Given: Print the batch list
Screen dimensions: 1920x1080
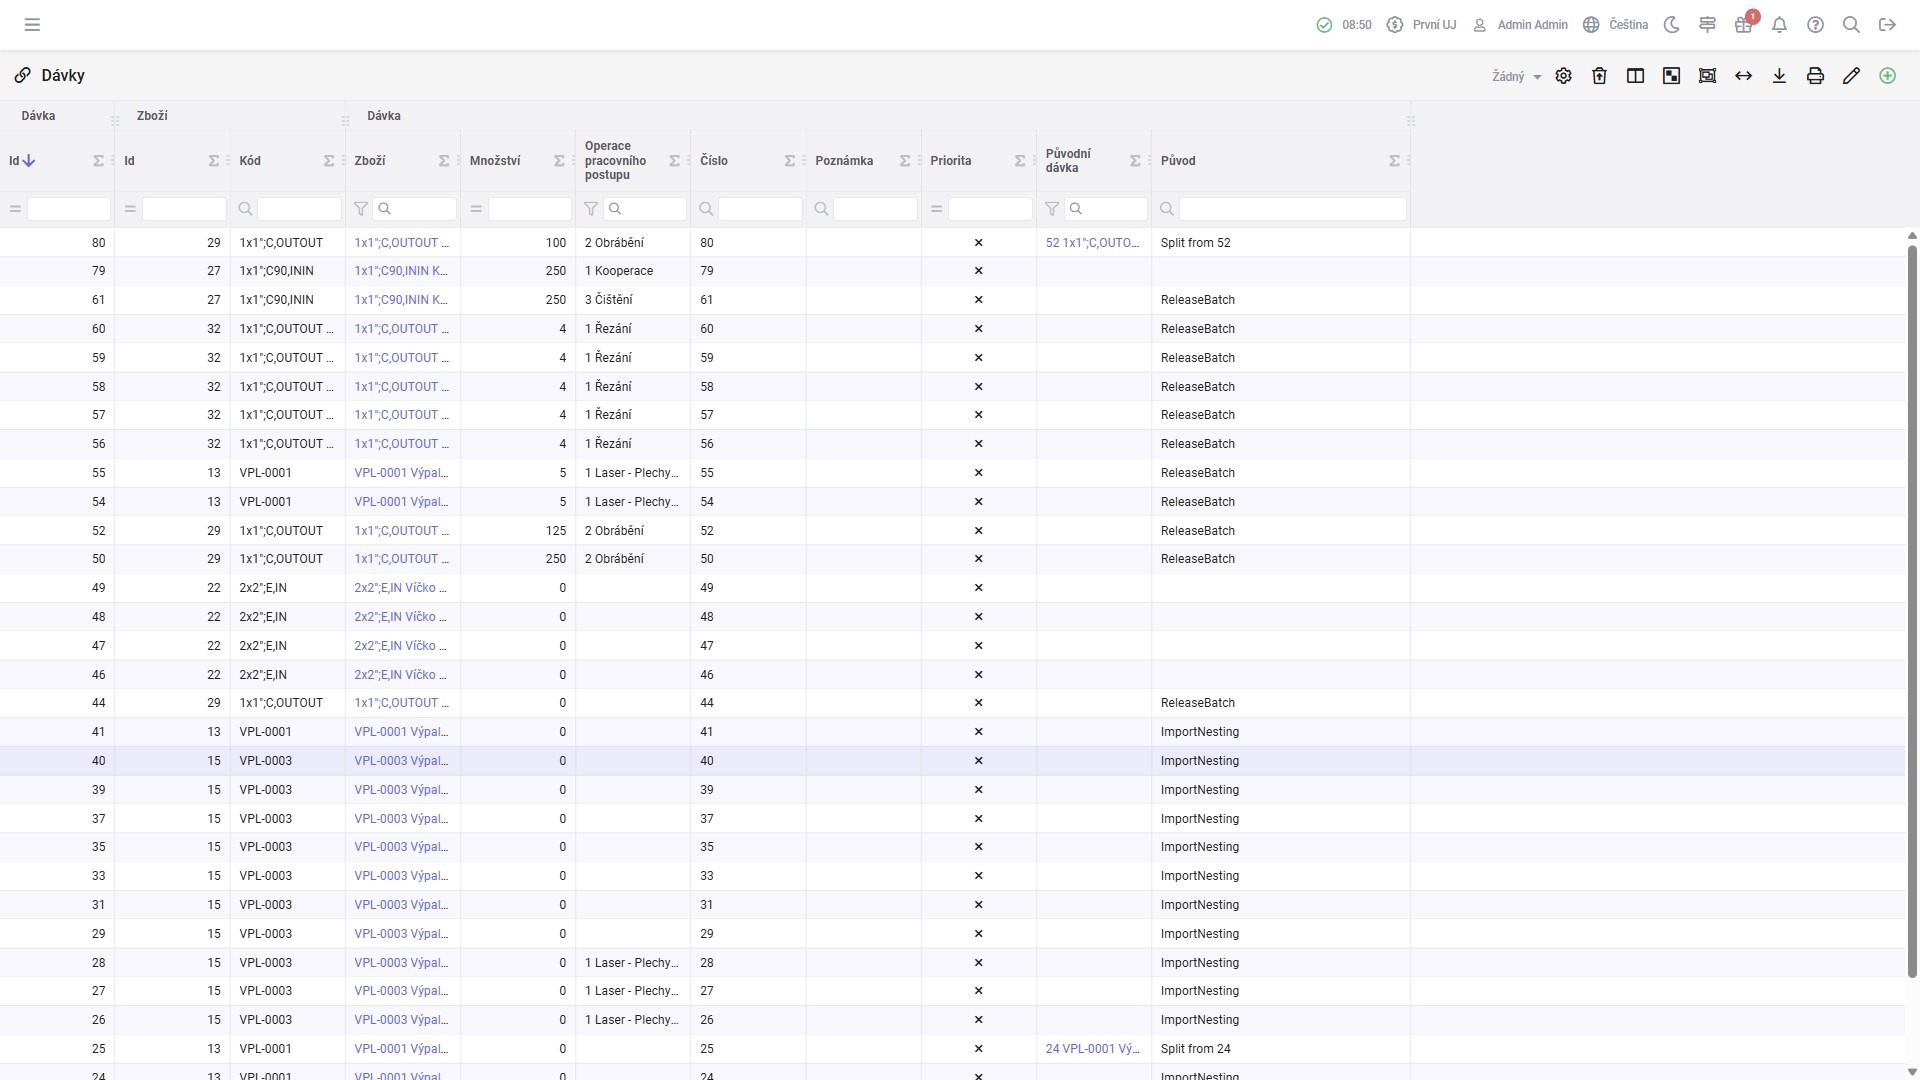Looking at the screenshot, I should (1815, 76).
